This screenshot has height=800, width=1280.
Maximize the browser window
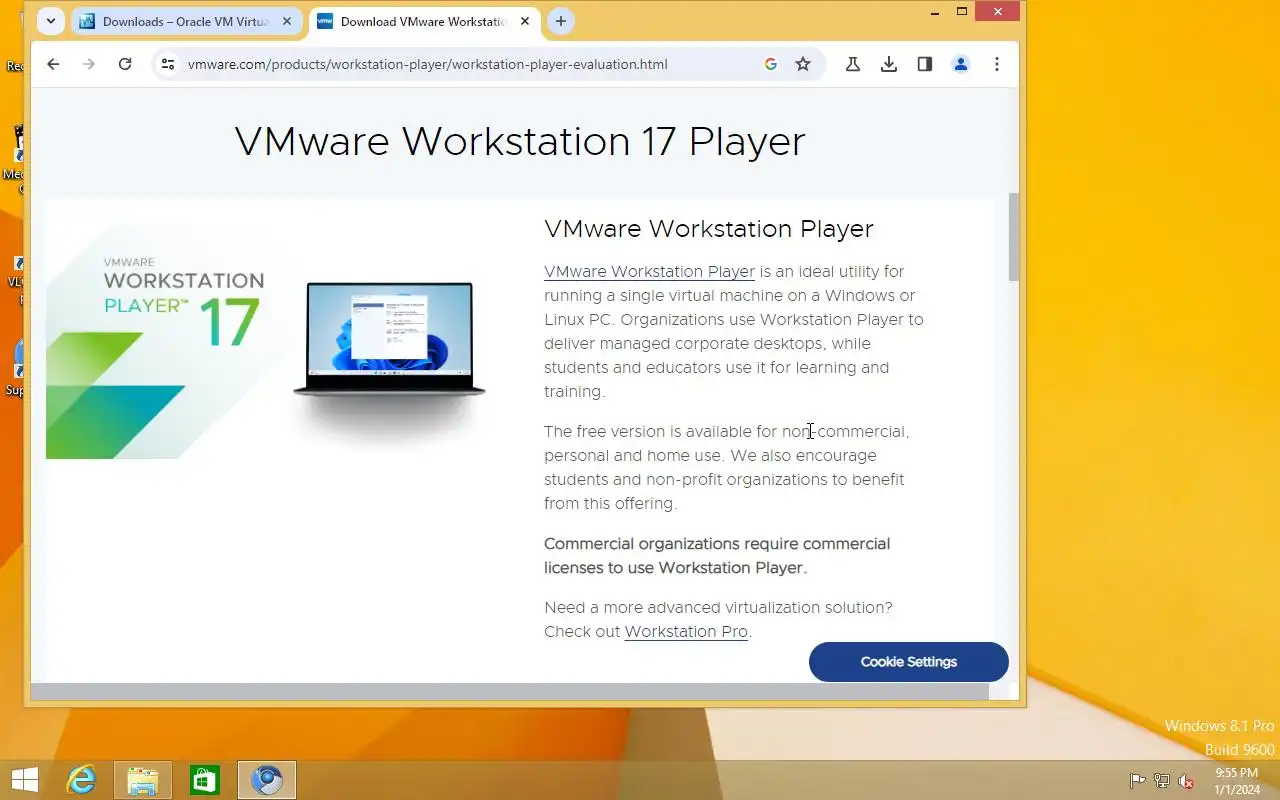click(x=962, y=12)
